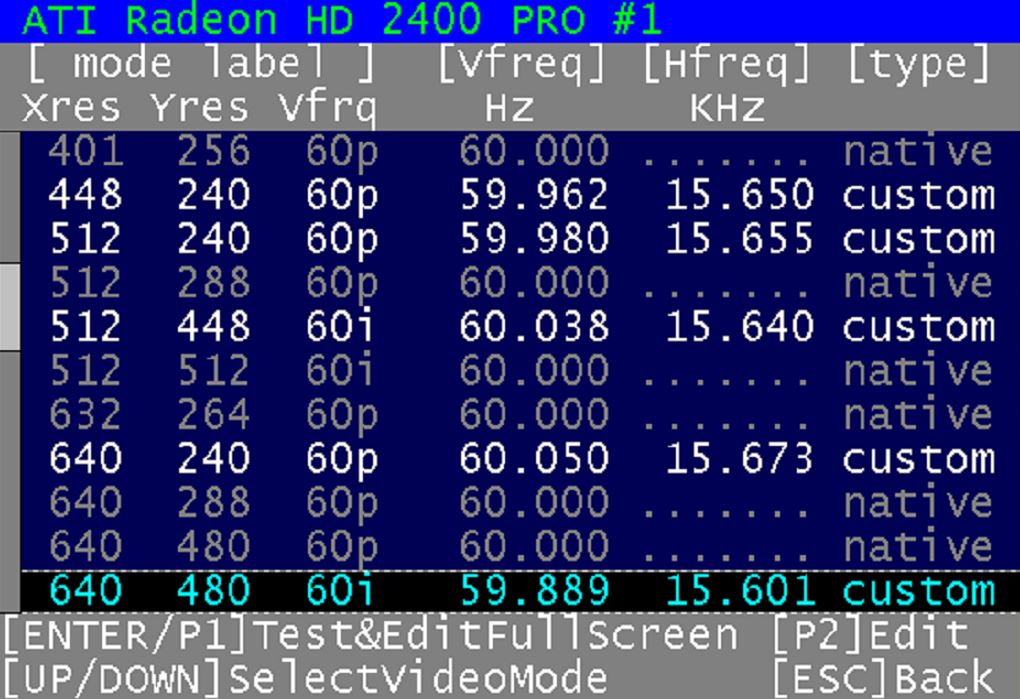1020x699 pixels.
Task: Select the 512 240 60p custom mode
Action: 520,239
